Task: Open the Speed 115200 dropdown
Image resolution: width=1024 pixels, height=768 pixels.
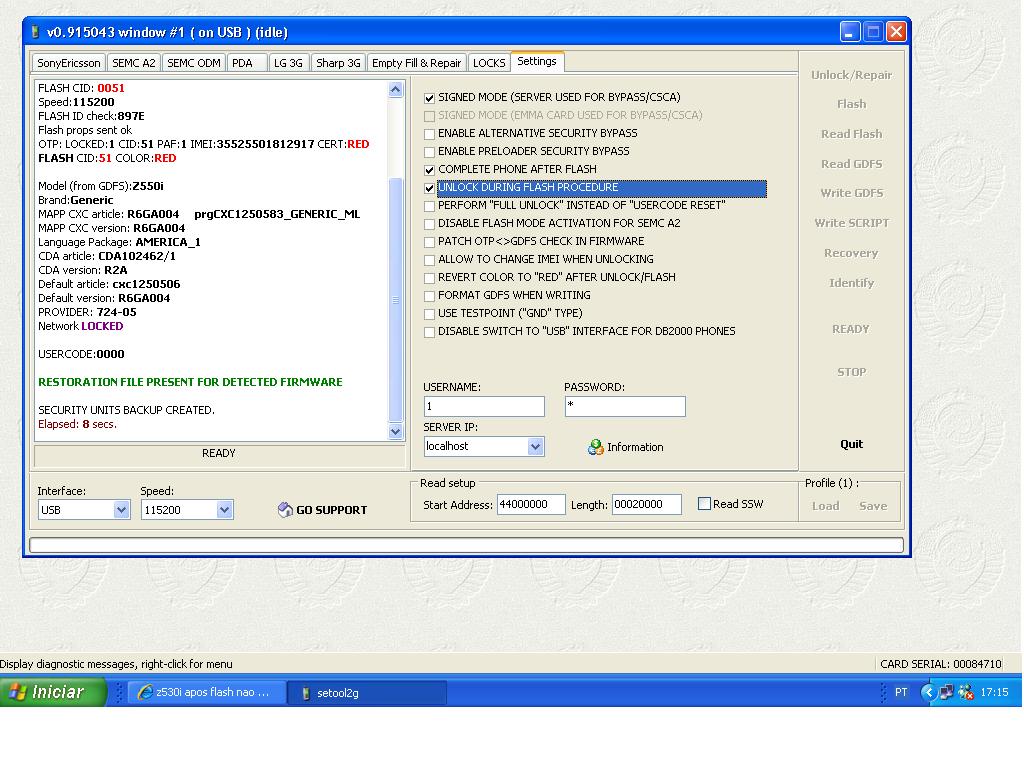Action: [x=224, y=510]
